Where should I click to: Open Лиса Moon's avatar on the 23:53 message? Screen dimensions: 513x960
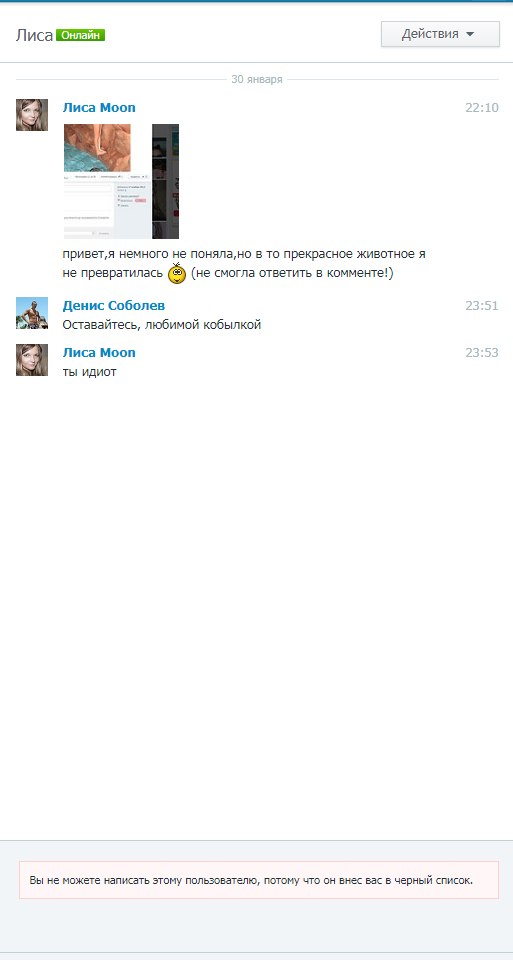click(x=32, y=360)
